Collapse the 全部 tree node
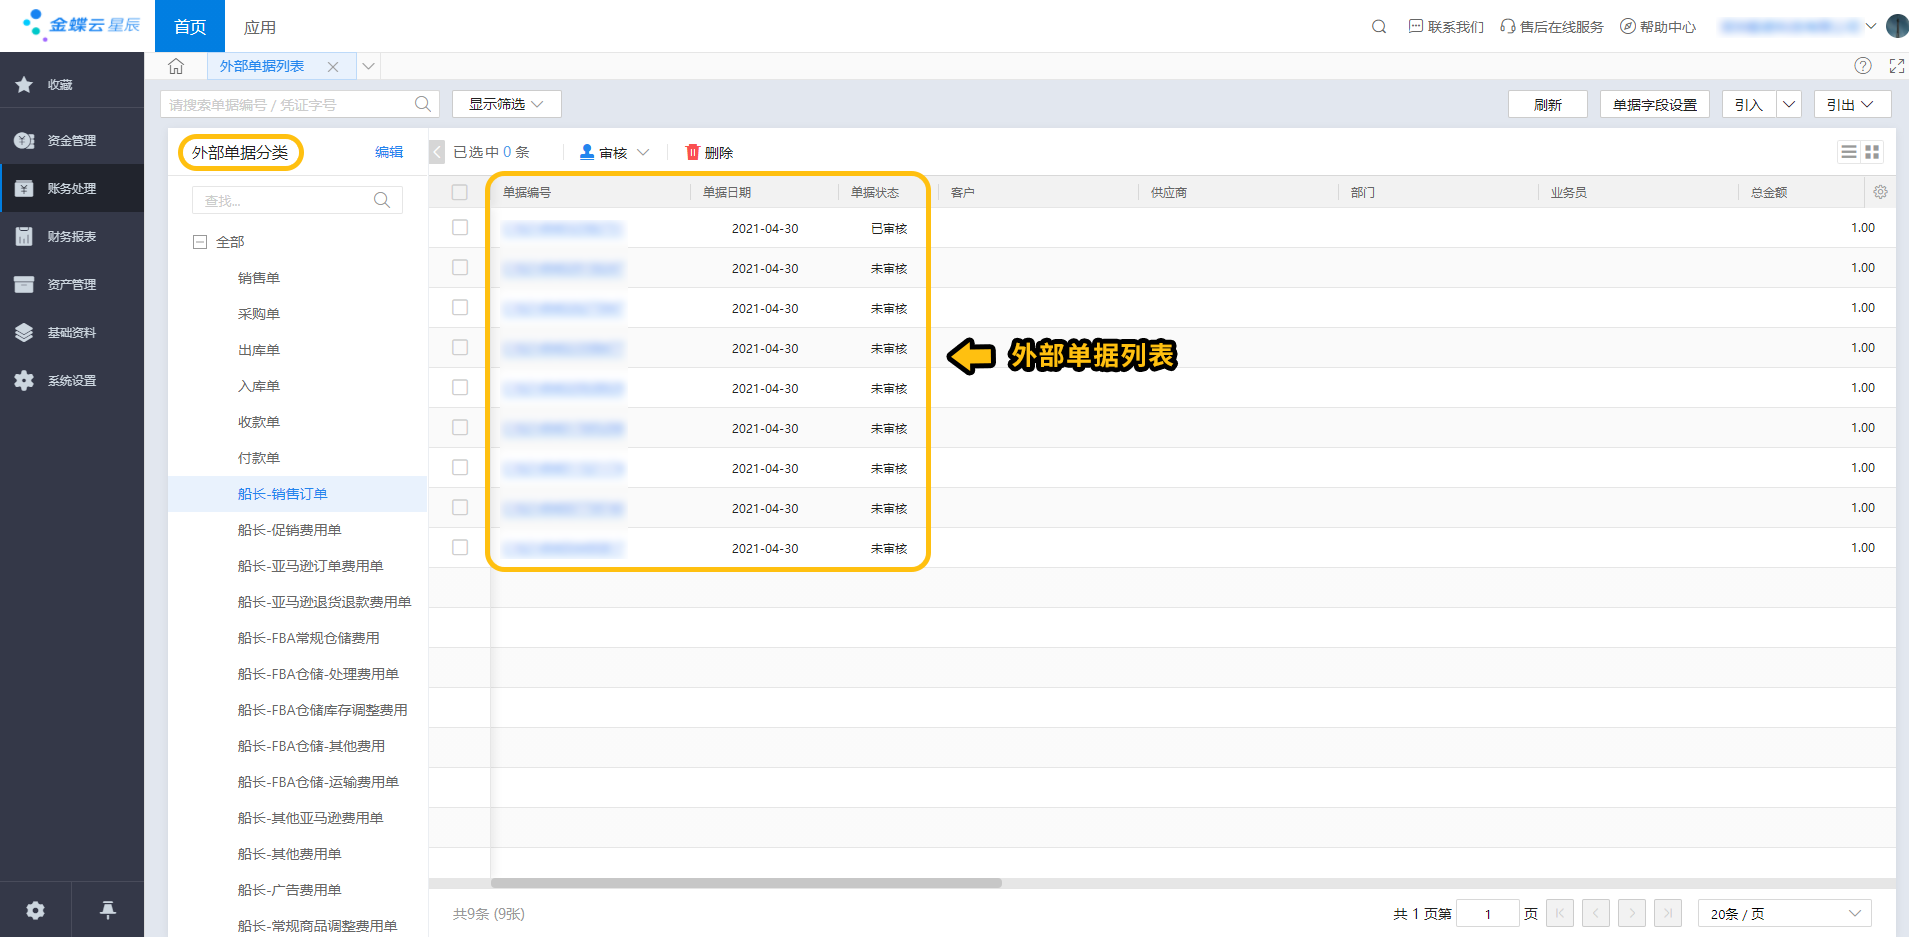The width and height of the screenshot is (1909, 937). (x=200, y=242)
